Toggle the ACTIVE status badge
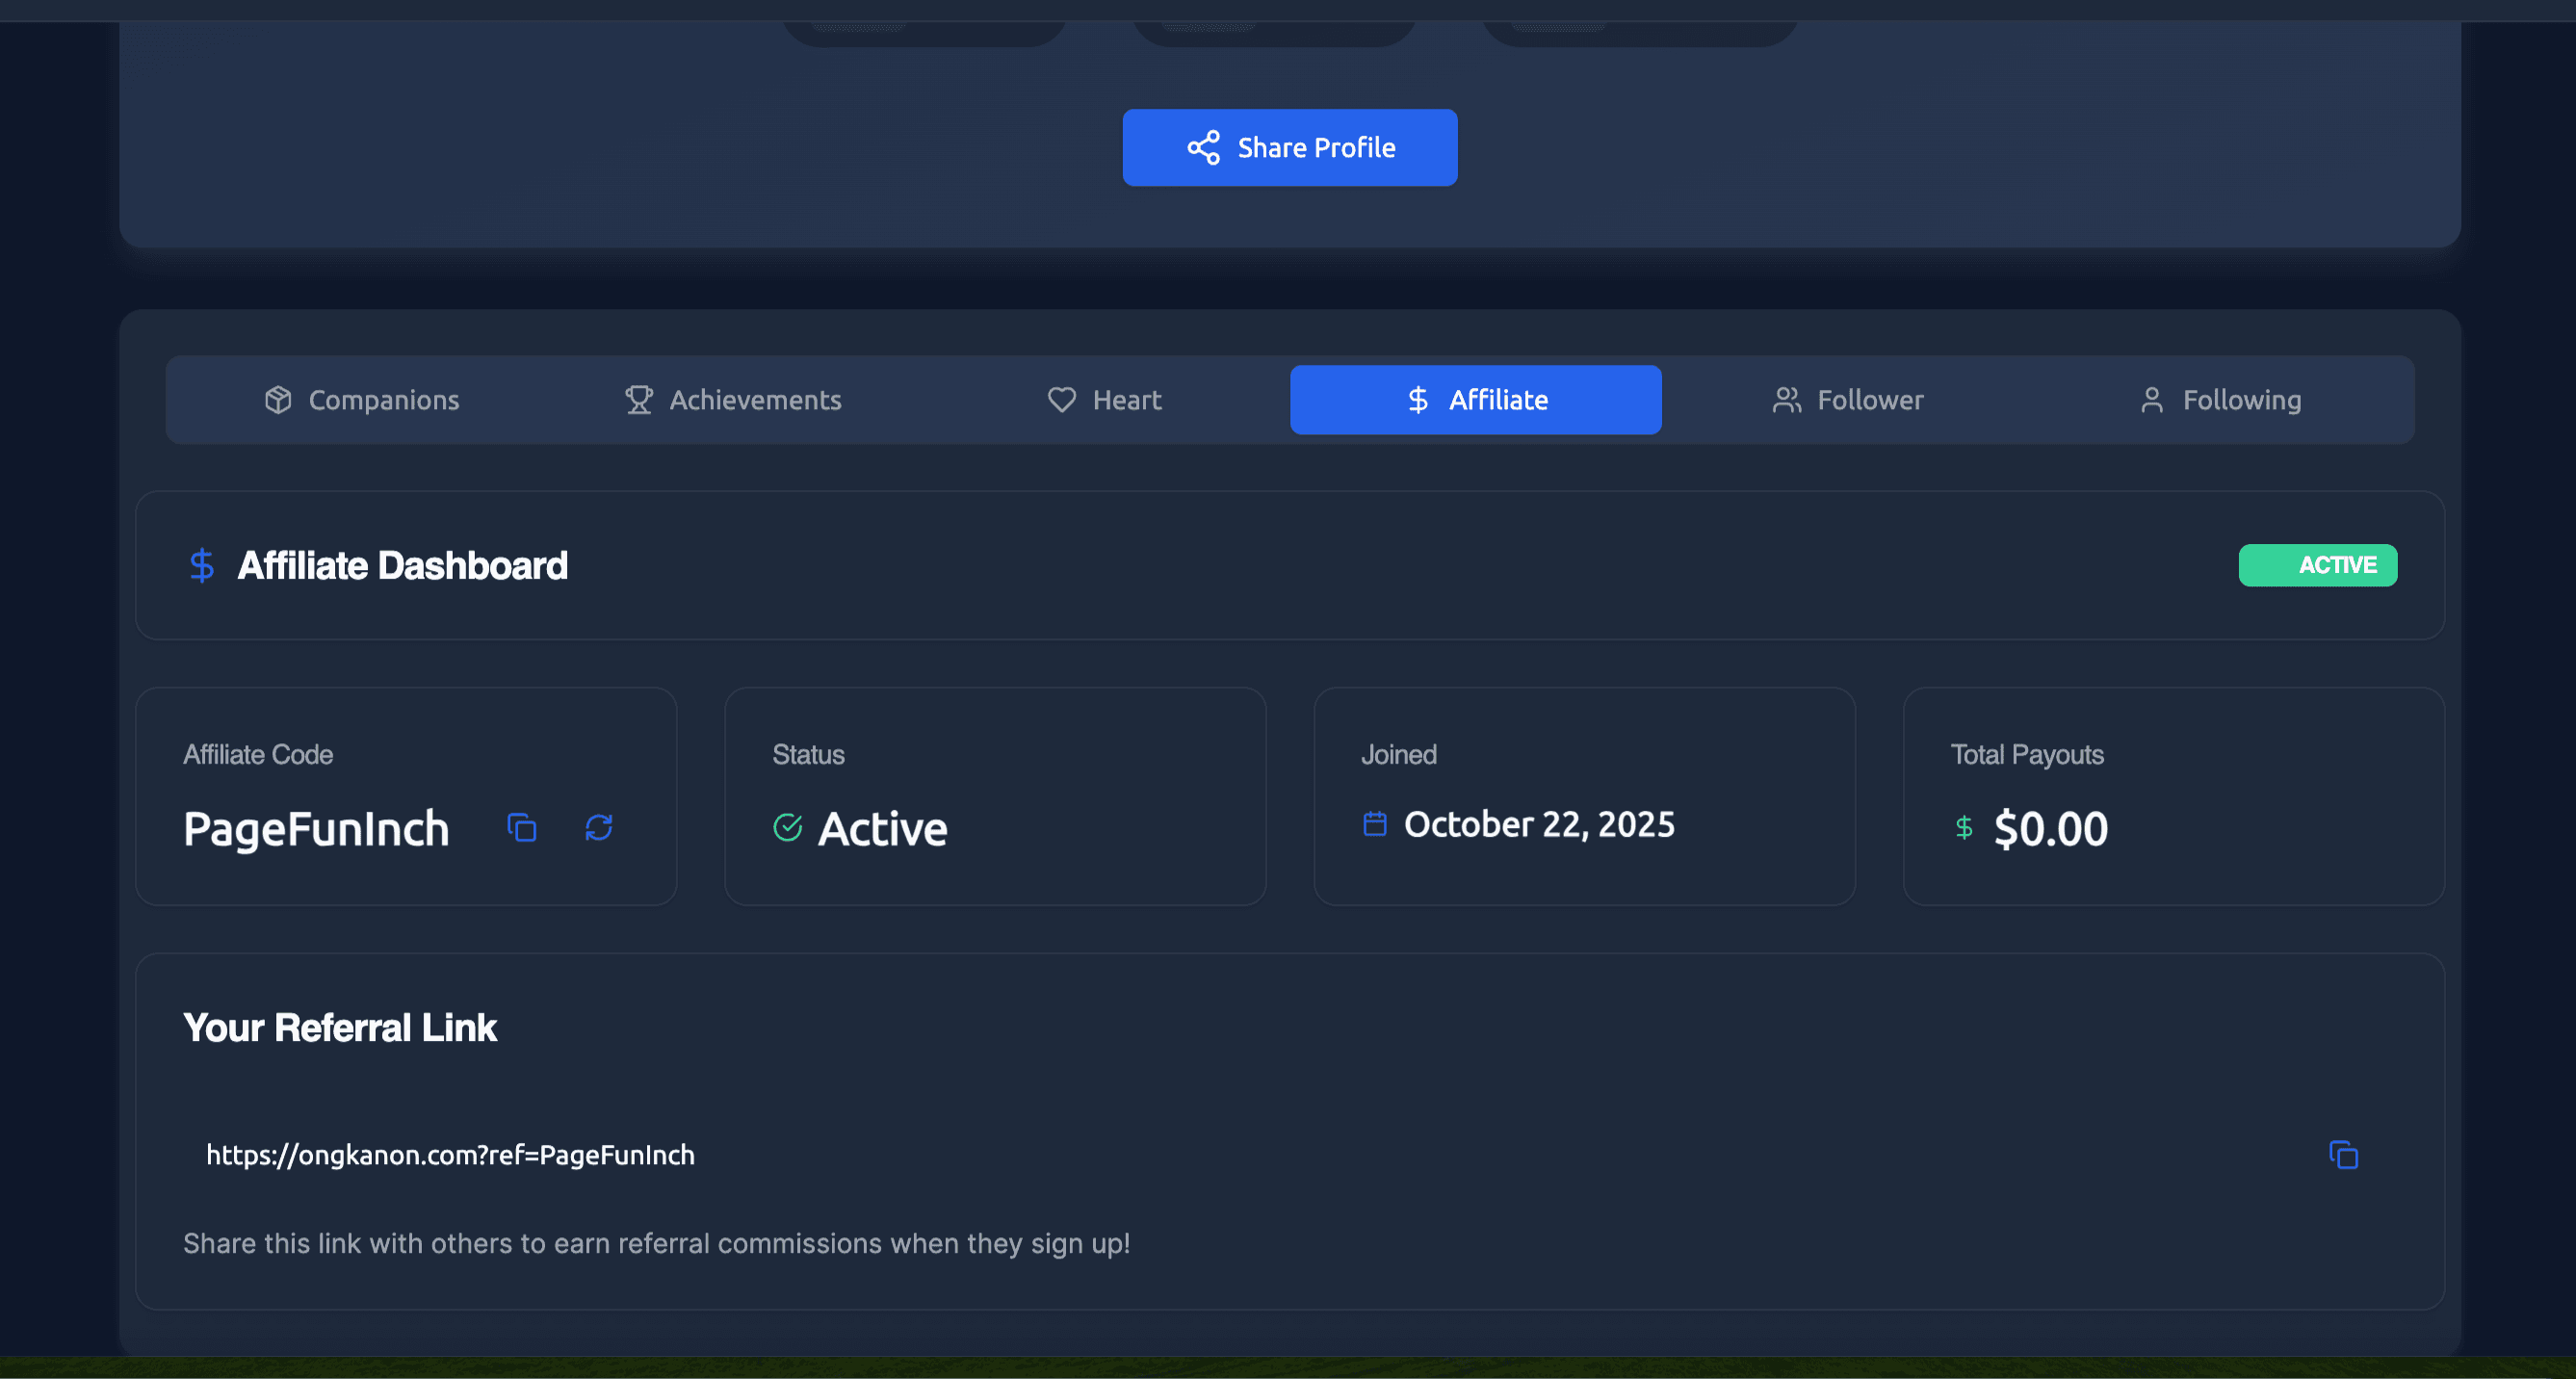 2318,565
